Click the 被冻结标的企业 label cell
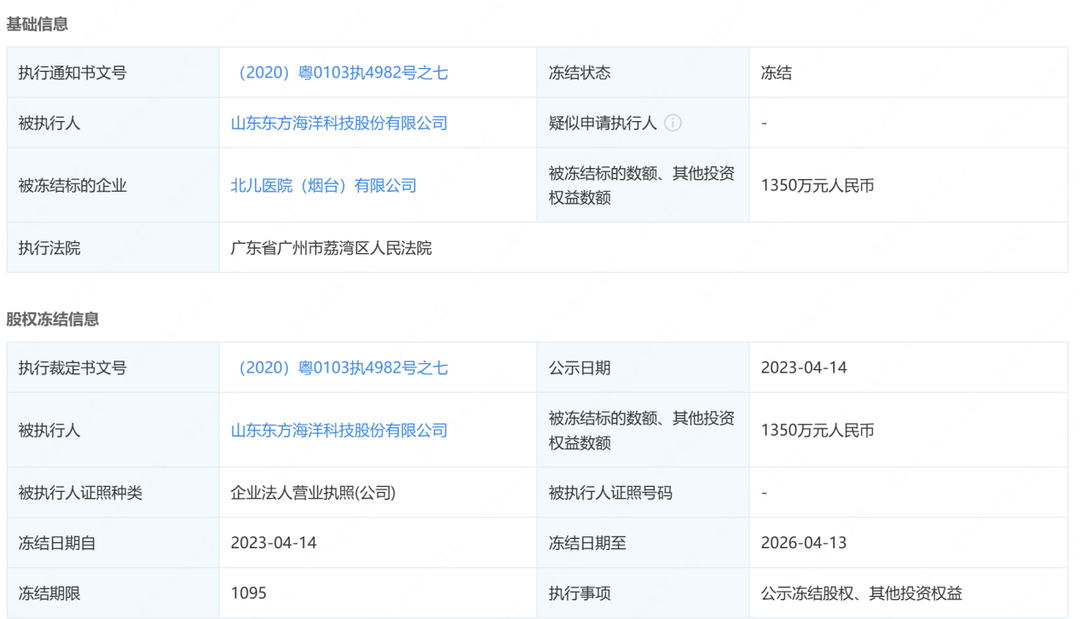Screen dimensions: 1080x619 click(x=72, y=185)
